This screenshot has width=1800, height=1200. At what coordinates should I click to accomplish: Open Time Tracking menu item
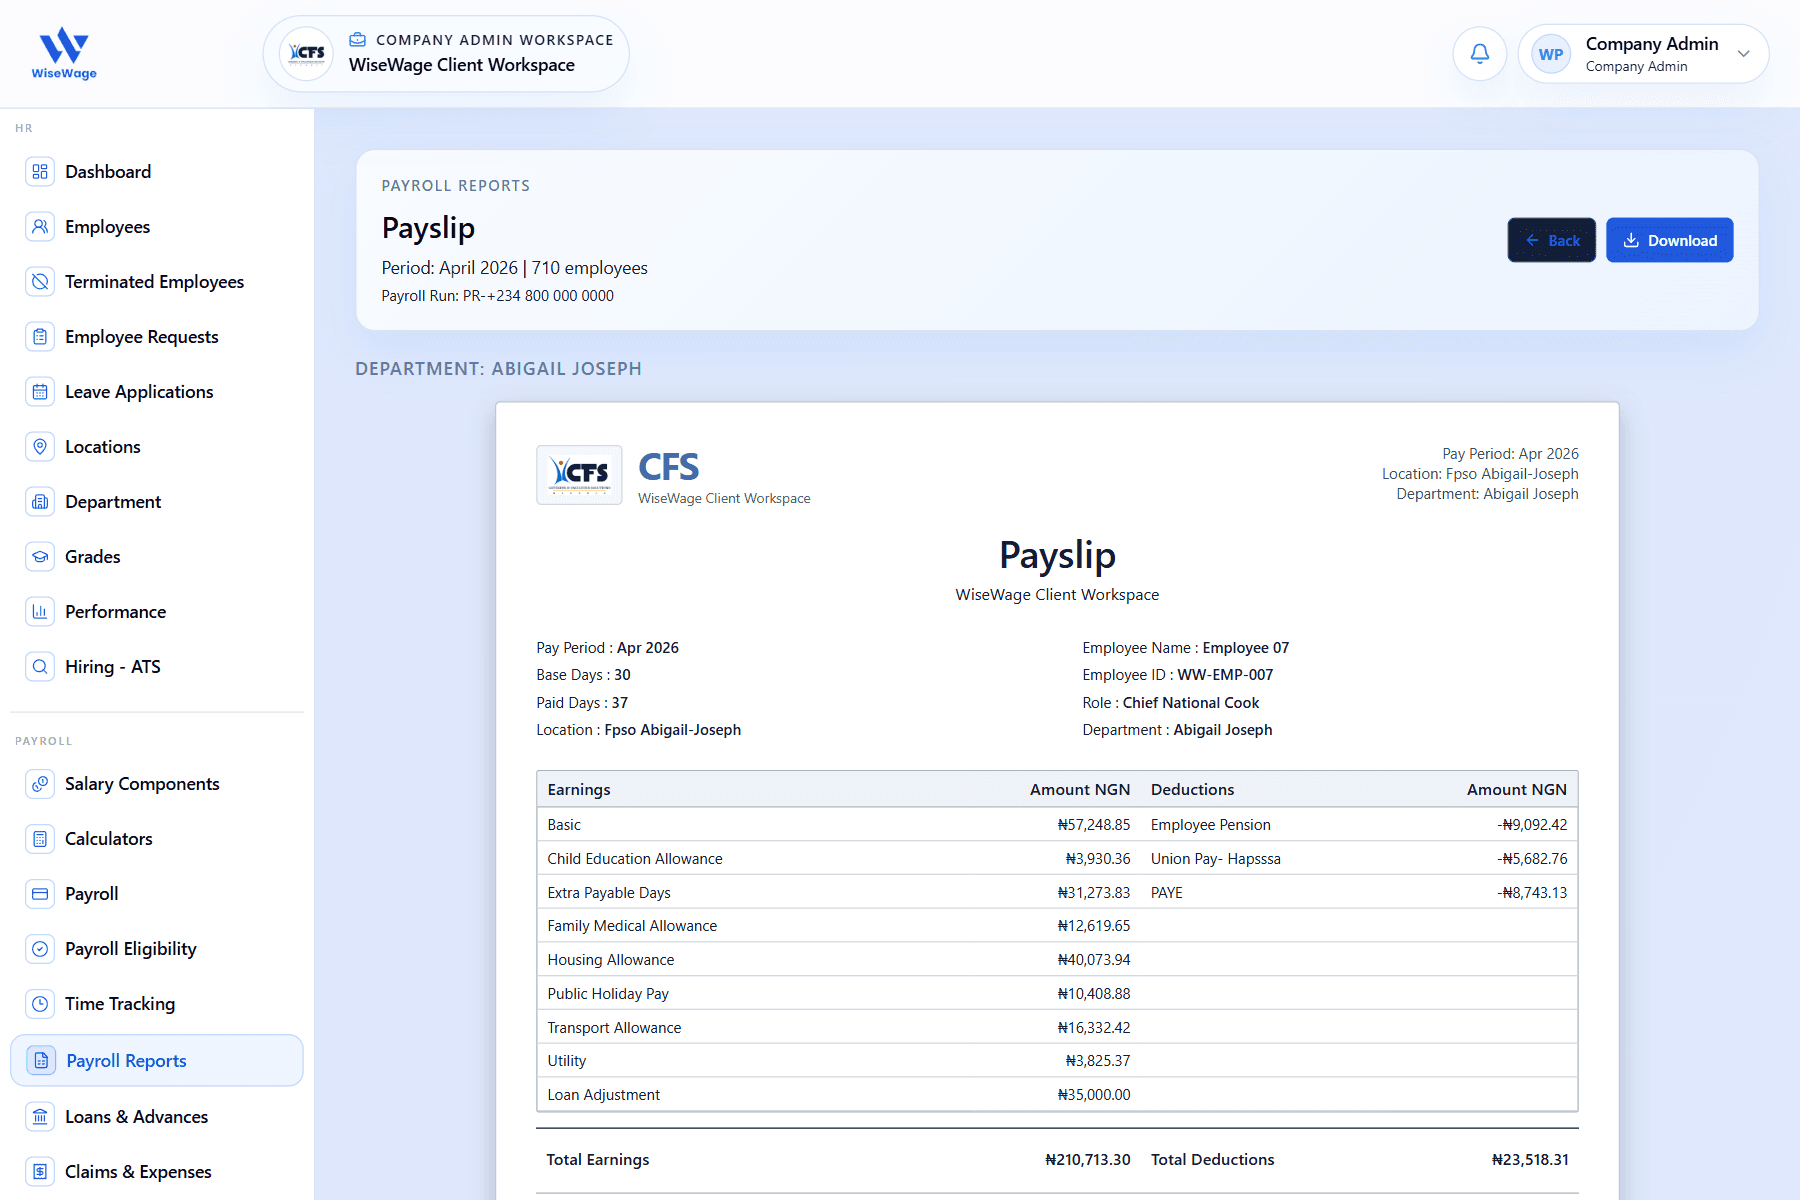click(x=156, y=1004)
